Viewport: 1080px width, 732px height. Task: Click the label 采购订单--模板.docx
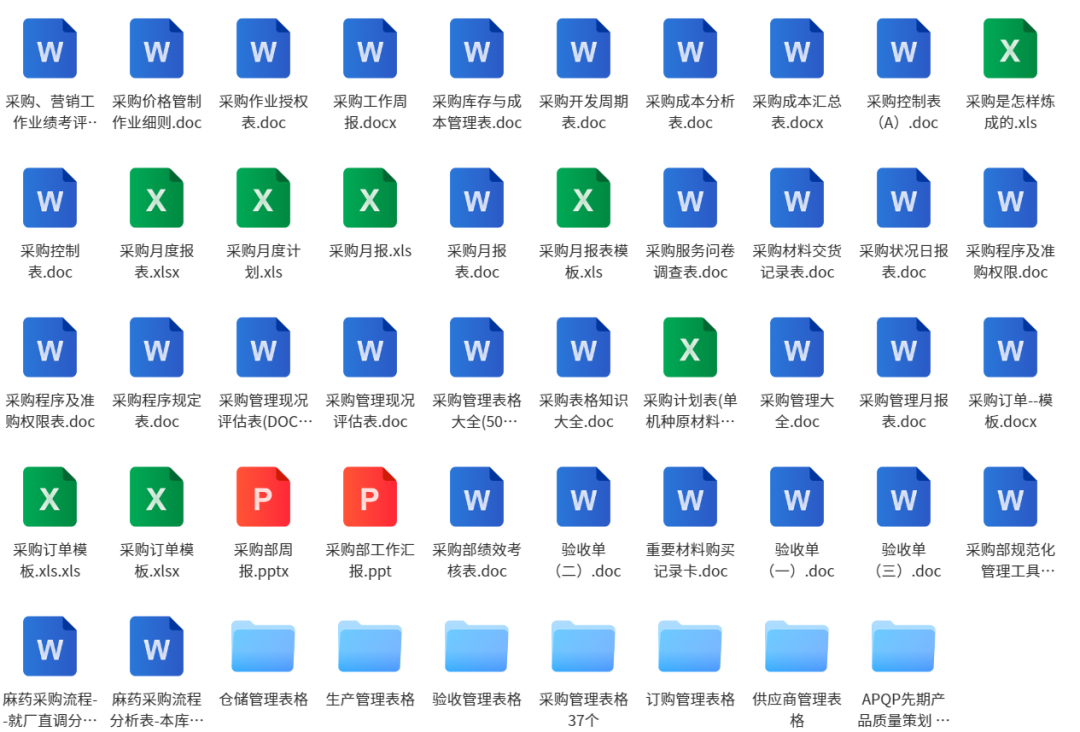(x=1010, y=410)
